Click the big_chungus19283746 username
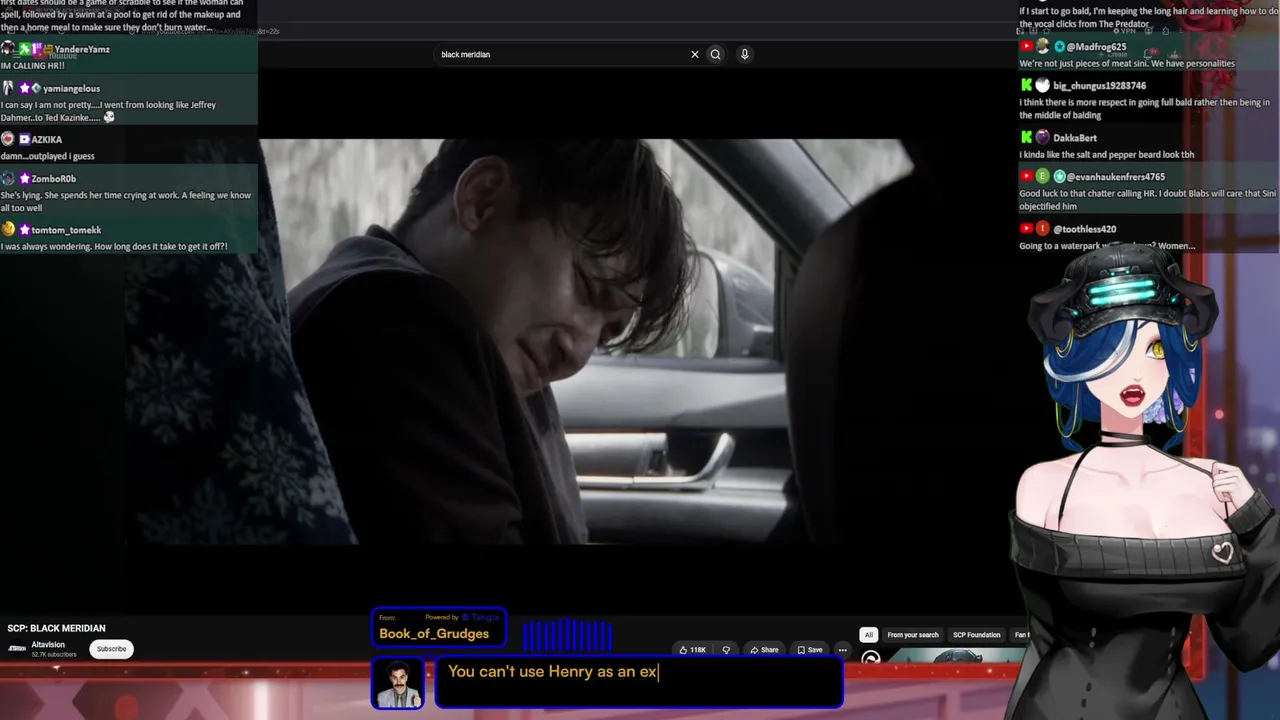This screenshot has height=720, width=1280. (x=1099, y=86)
